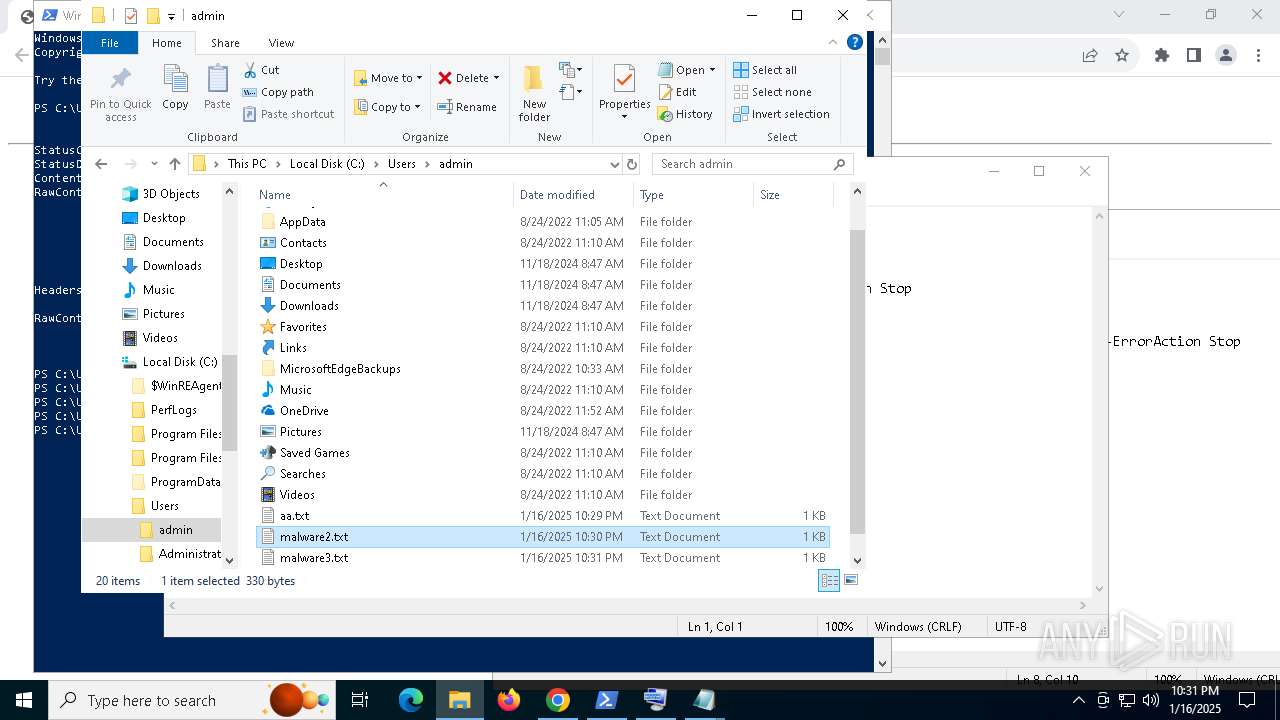Click the Copy ribbon button
Viewport: 1280px width, 720px height.
click(x=175, y=88)
